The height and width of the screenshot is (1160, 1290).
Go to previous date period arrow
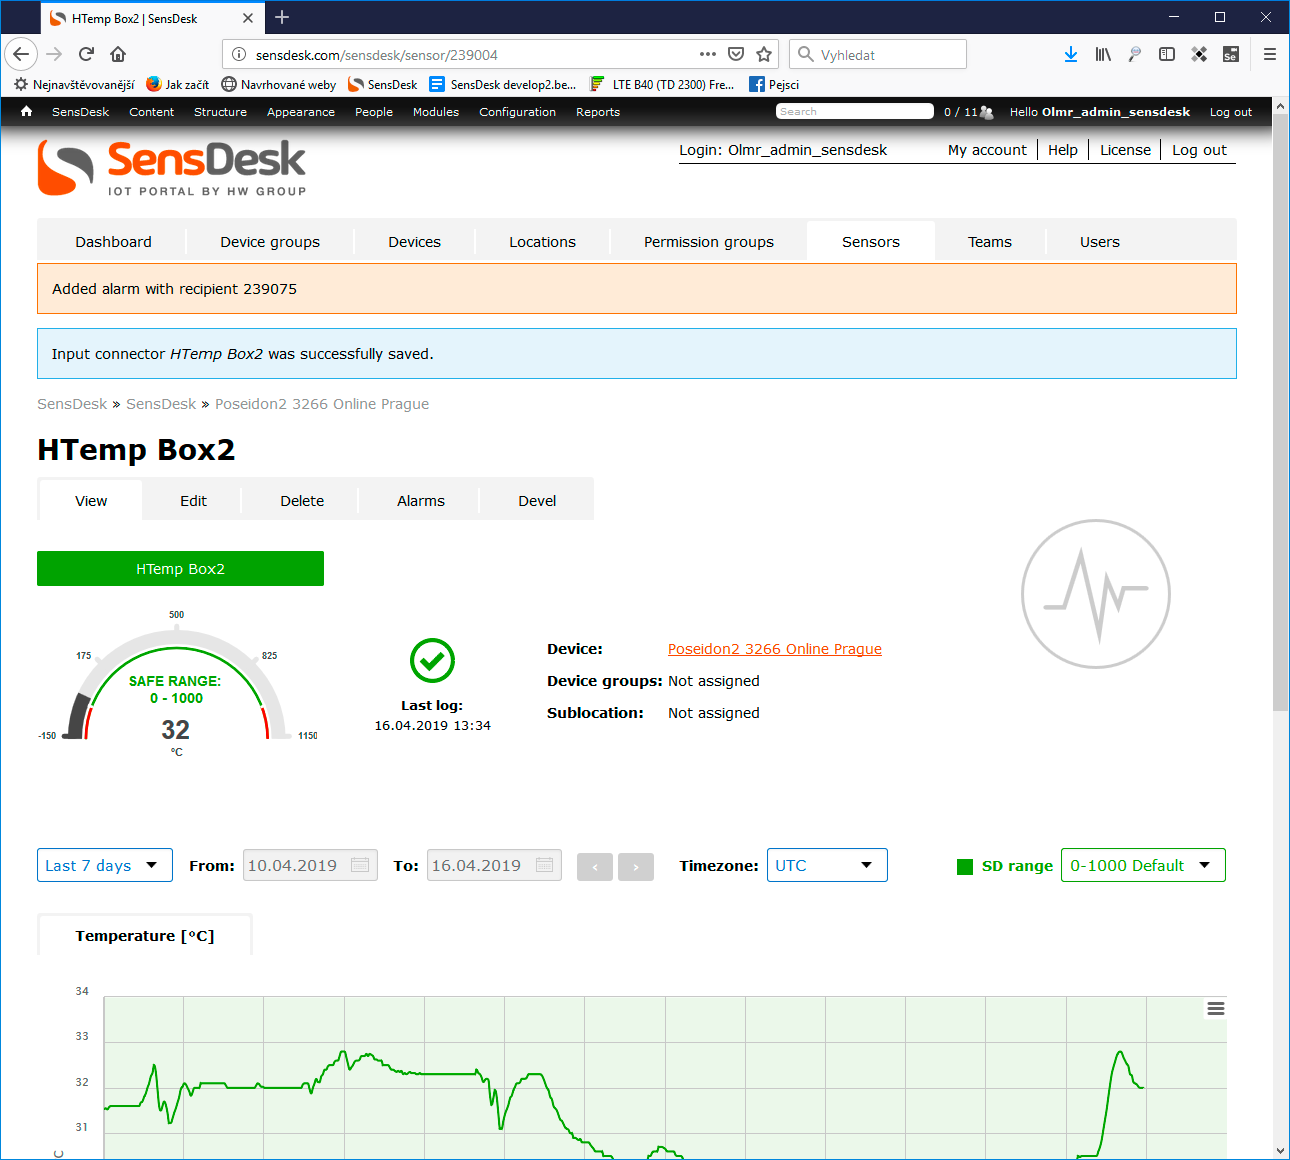click(595, 866)
